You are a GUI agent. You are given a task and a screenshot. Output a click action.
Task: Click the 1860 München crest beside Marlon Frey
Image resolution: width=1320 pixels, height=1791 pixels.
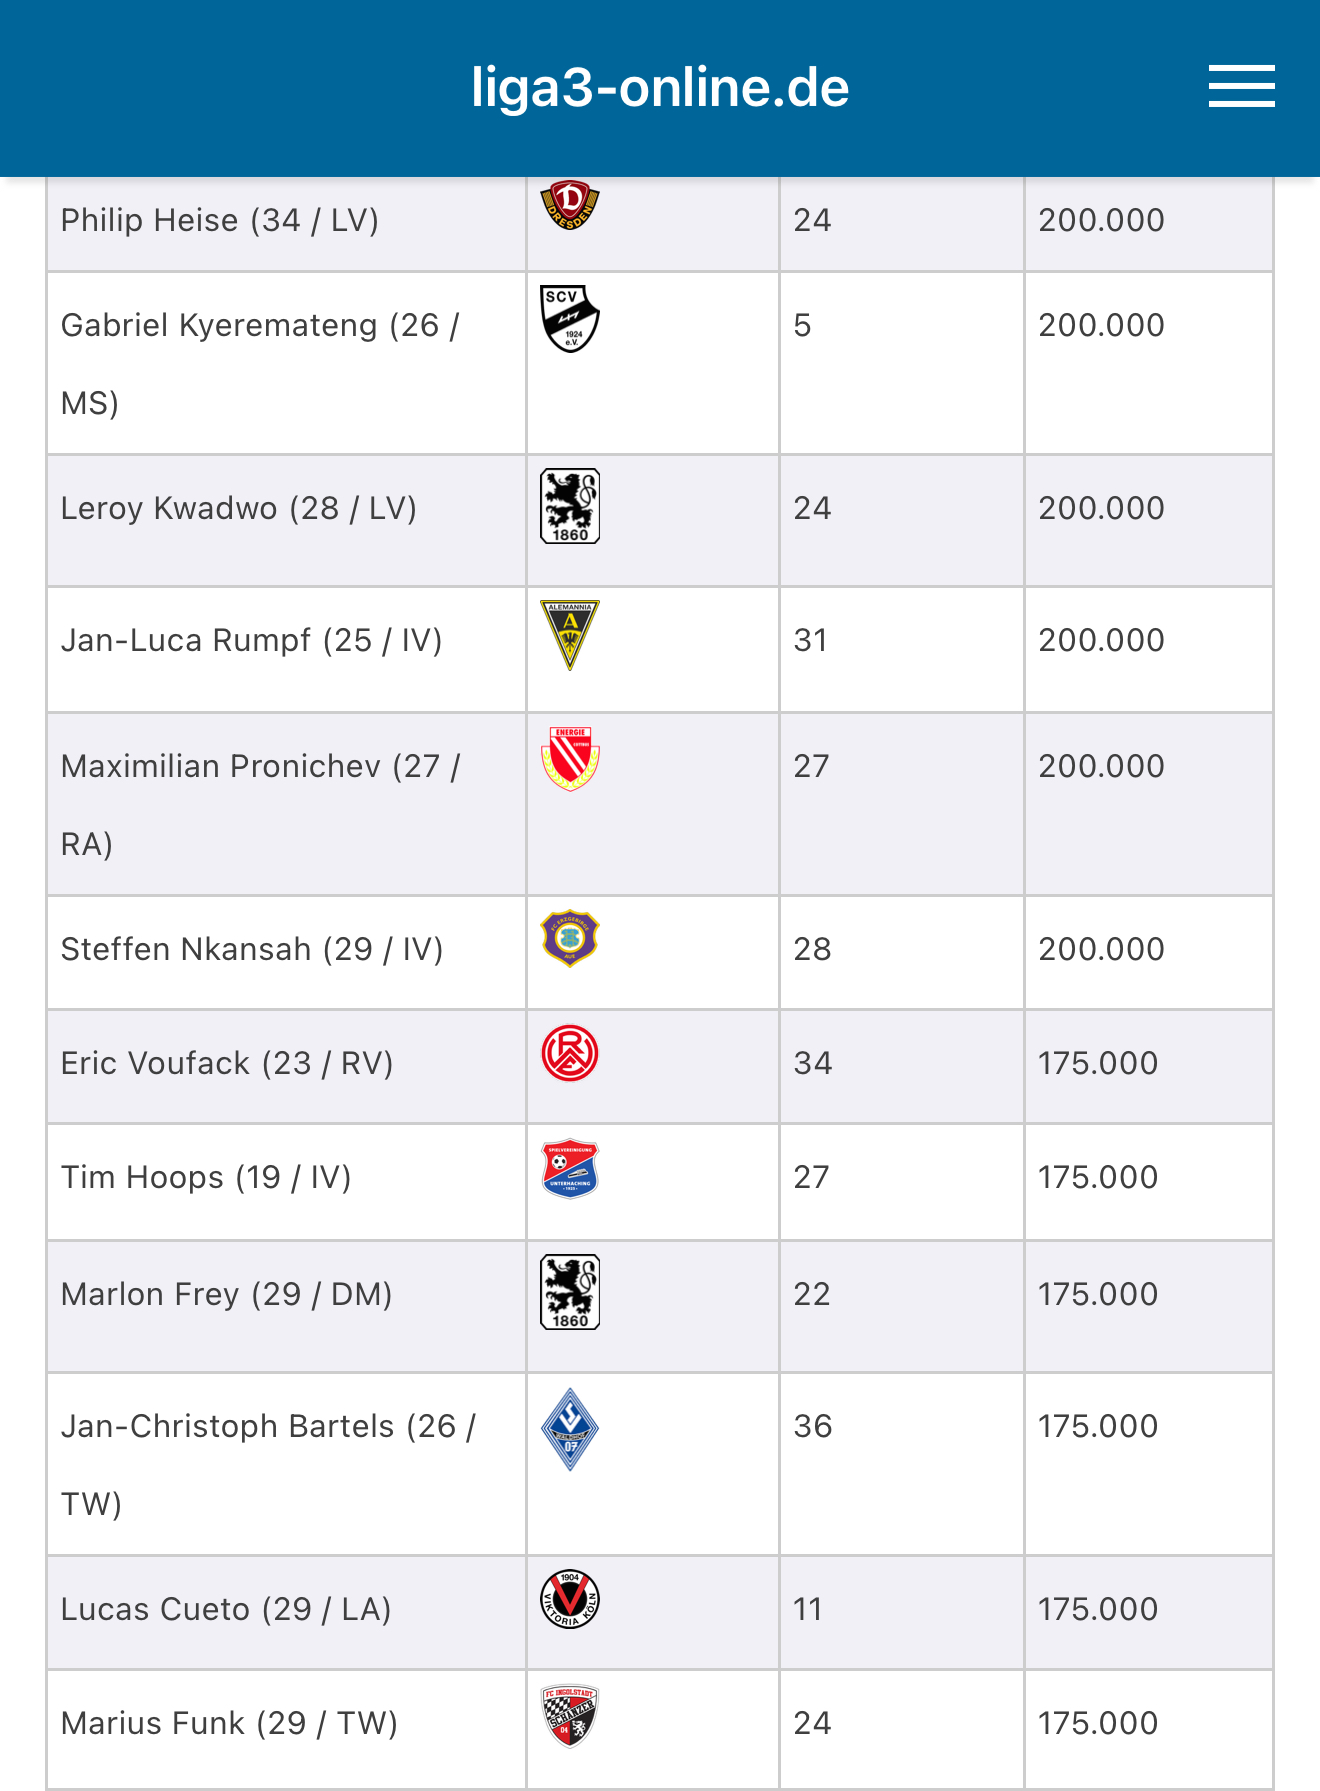point(570,1292)
